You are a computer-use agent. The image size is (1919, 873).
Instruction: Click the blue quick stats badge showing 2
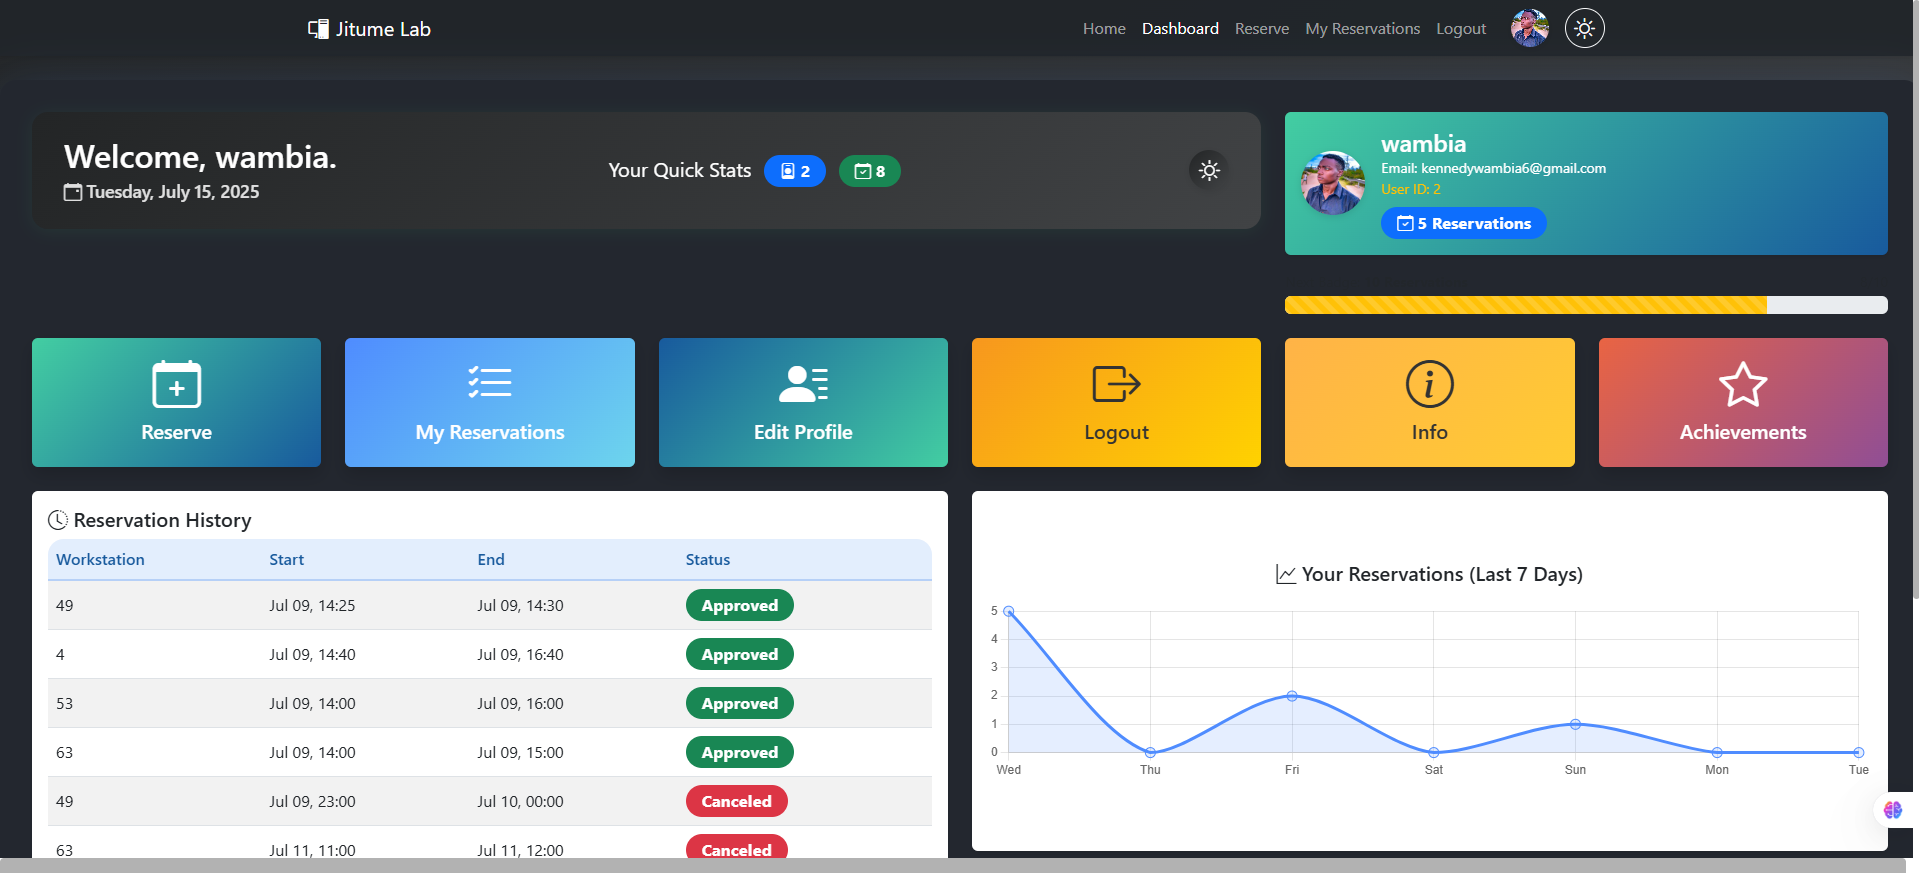tap(795, 171)
